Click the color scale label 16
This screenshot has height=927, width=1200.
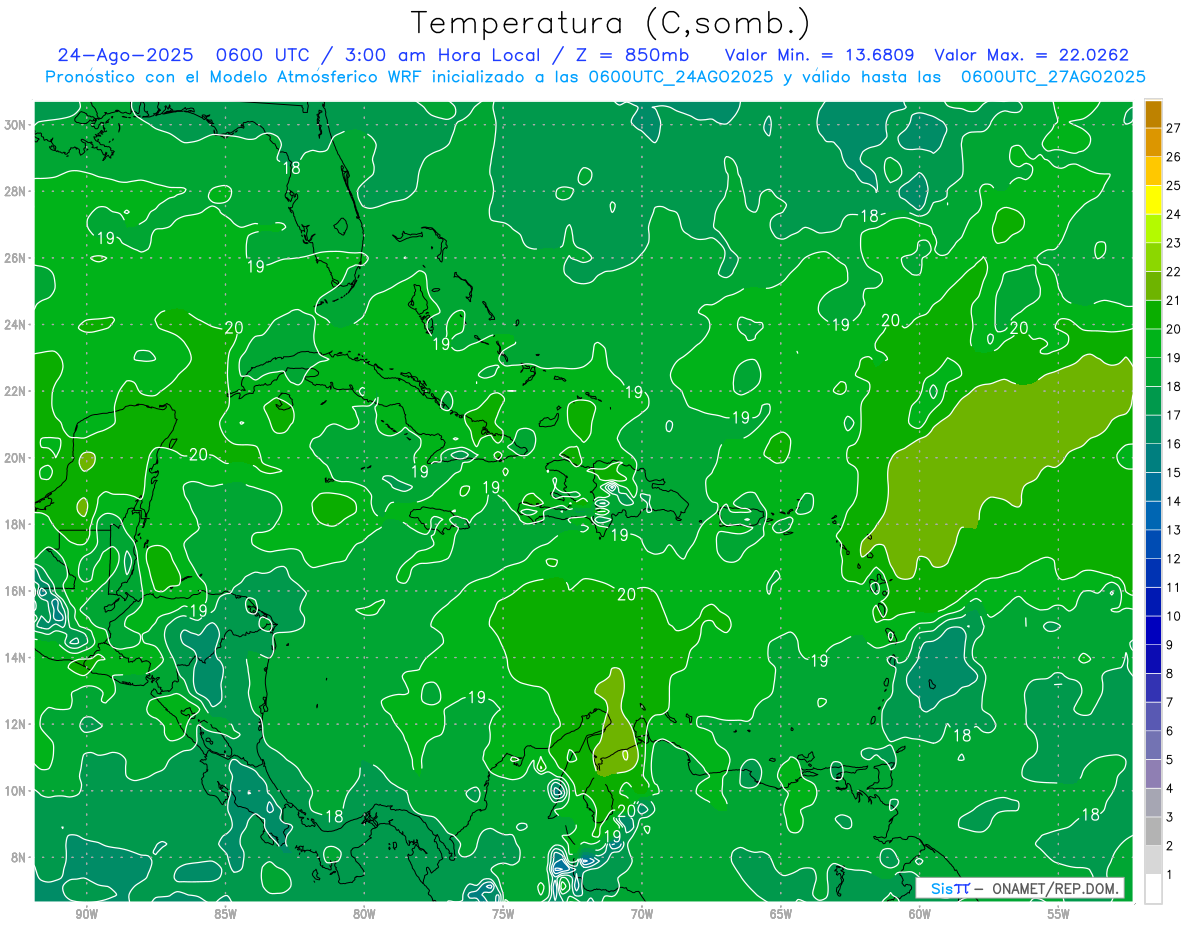[x=1173, y=444]
